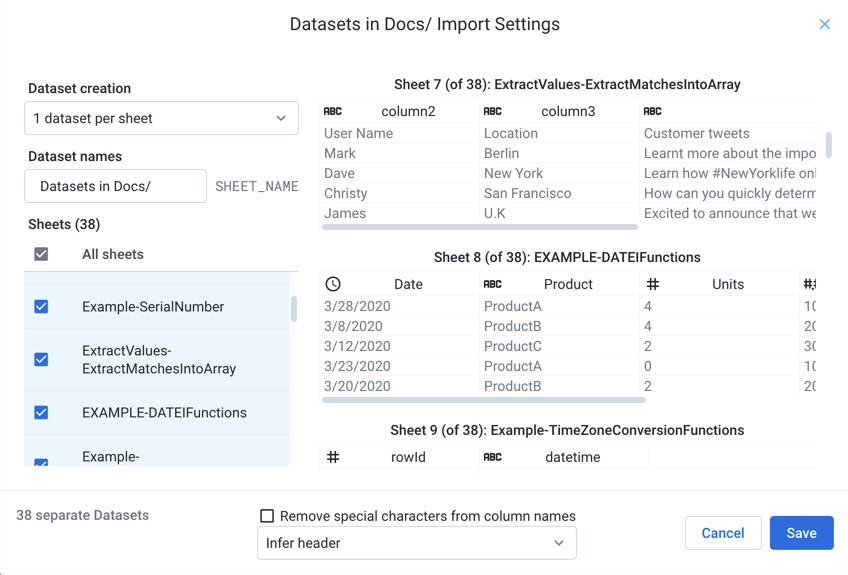The height and width of the screenshot is (575, 848).
Task: Click the clock icon beside Date column
Action: pyautogui.click(x=333, y=285)
